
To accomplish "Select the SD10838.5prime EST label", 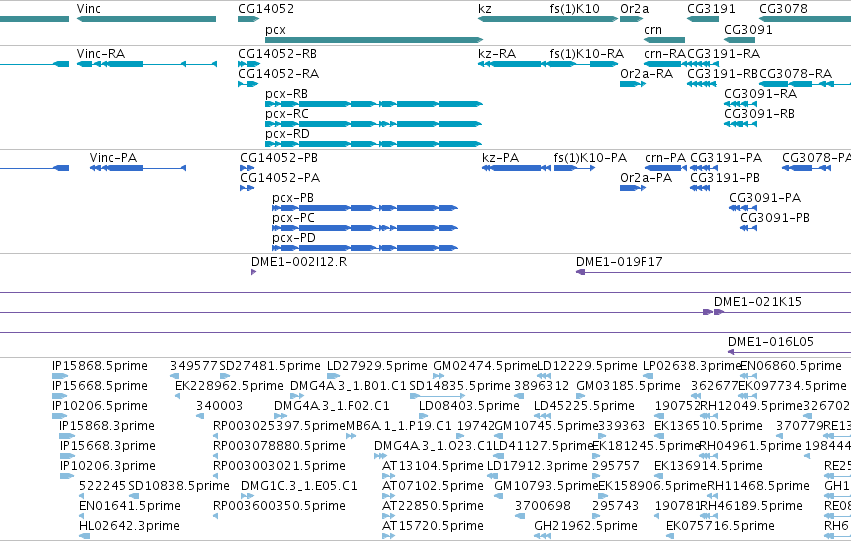I will click(x=179, y=486).
